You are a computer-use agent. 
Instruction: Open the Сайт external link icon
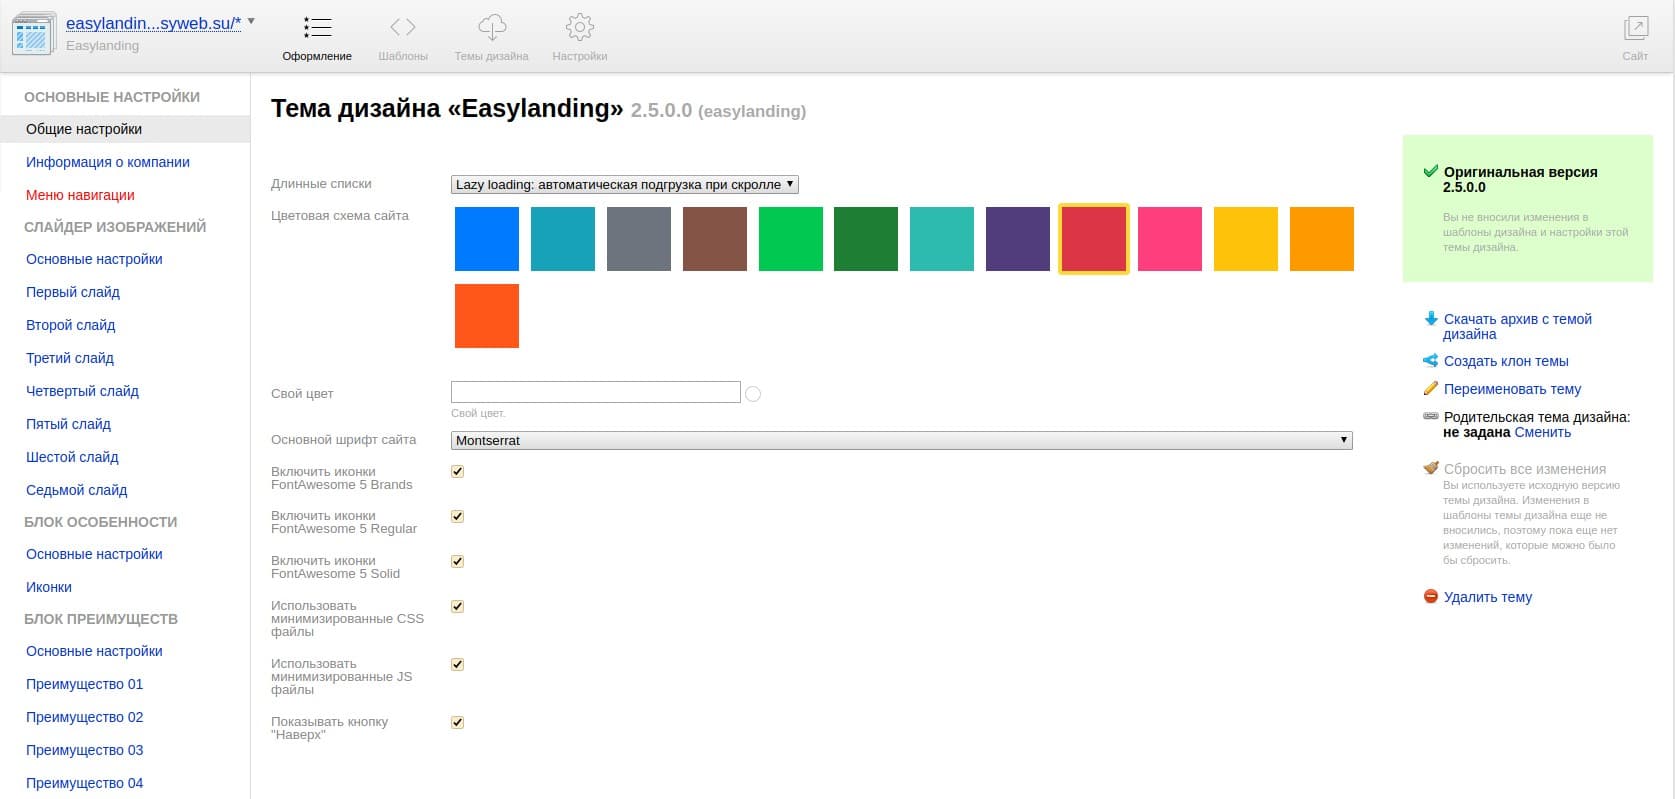pos(1636,27)
